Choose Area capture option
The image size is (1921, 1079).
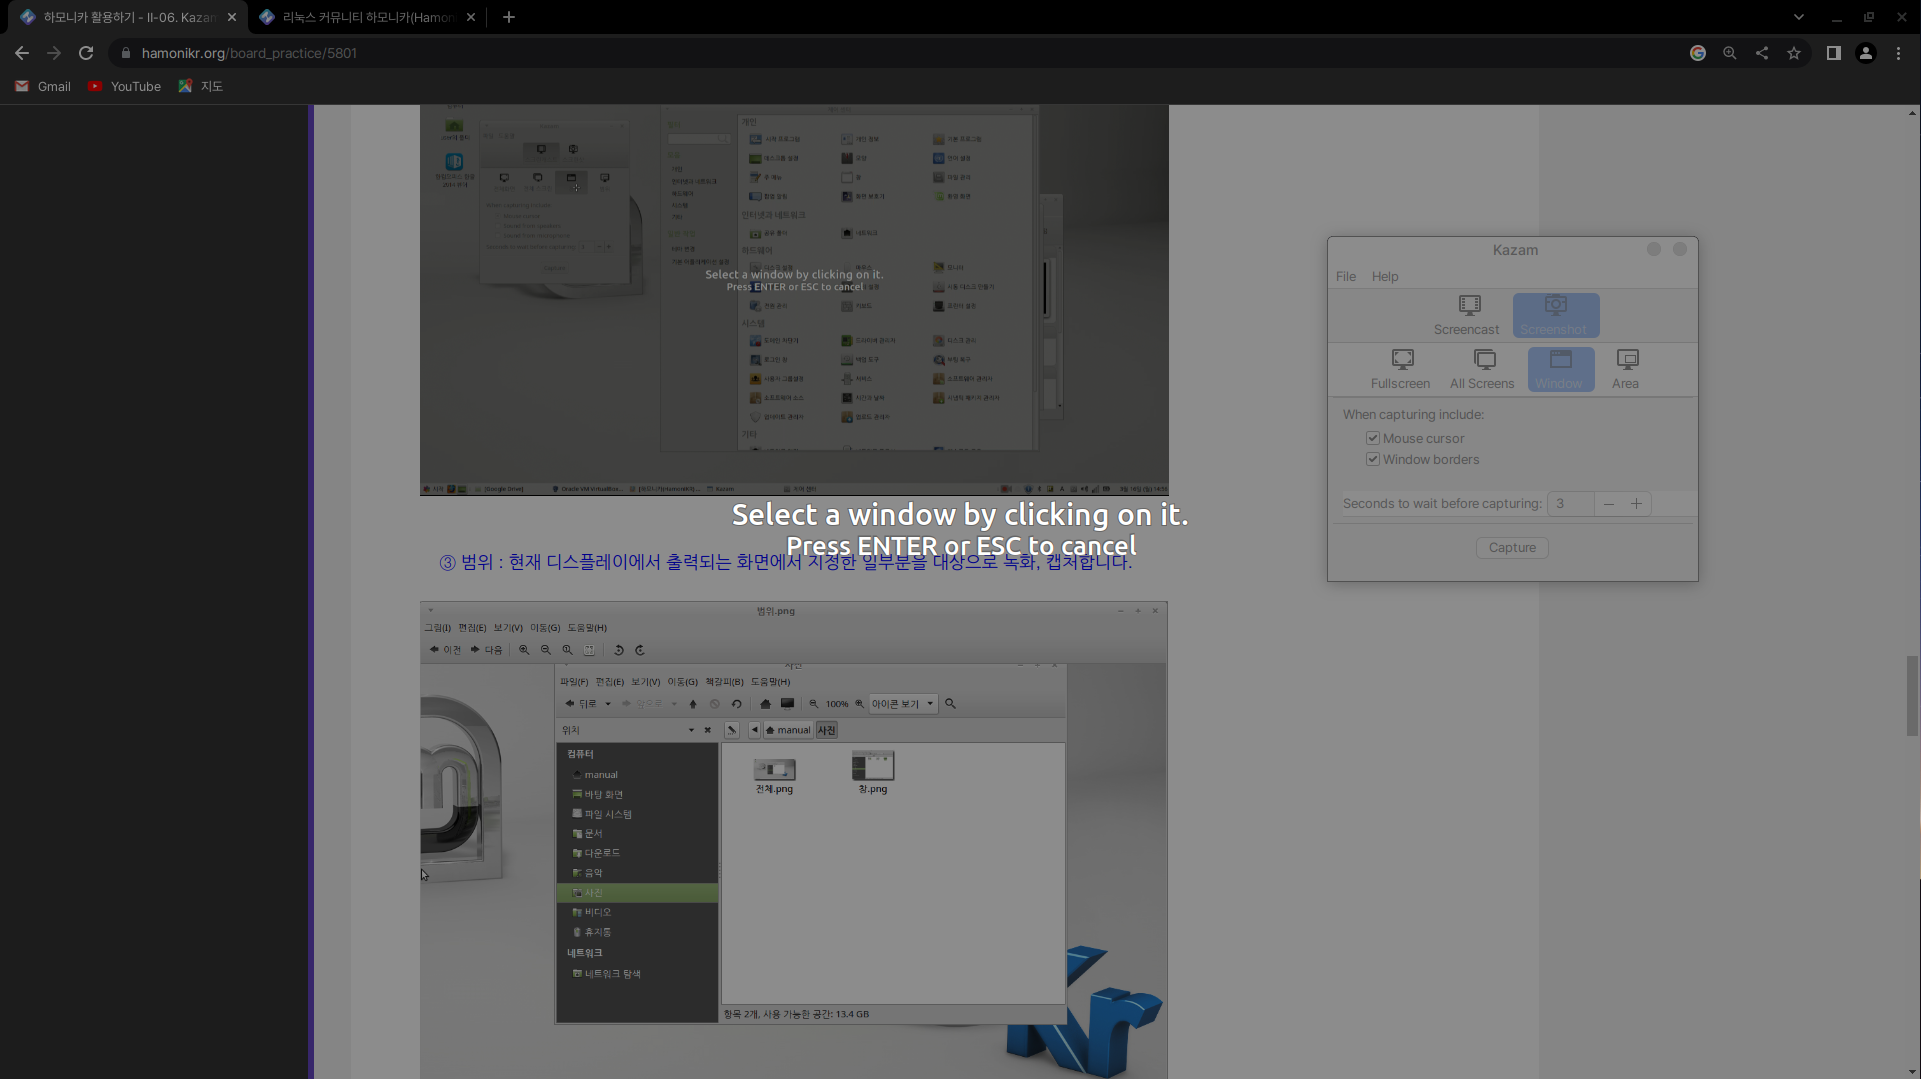click(1626, 369)
